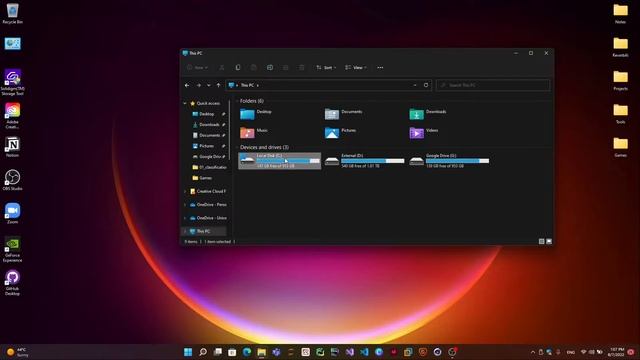Click the Delete trash icon in toolbar

(302, 68)
